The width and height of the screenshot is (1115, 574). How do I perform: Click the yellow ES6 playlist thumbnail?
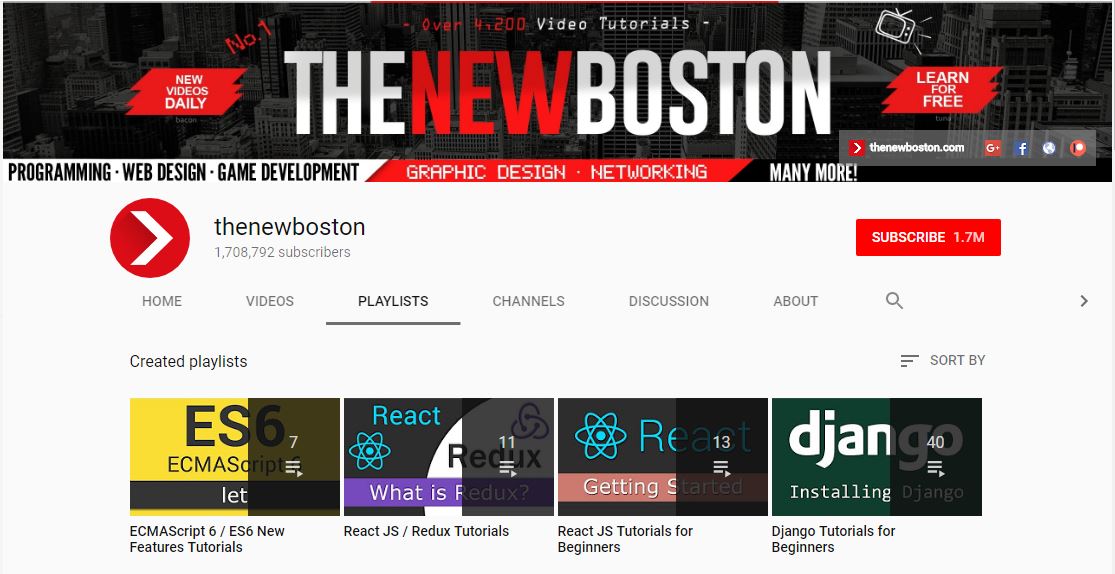tap(235, 457)
